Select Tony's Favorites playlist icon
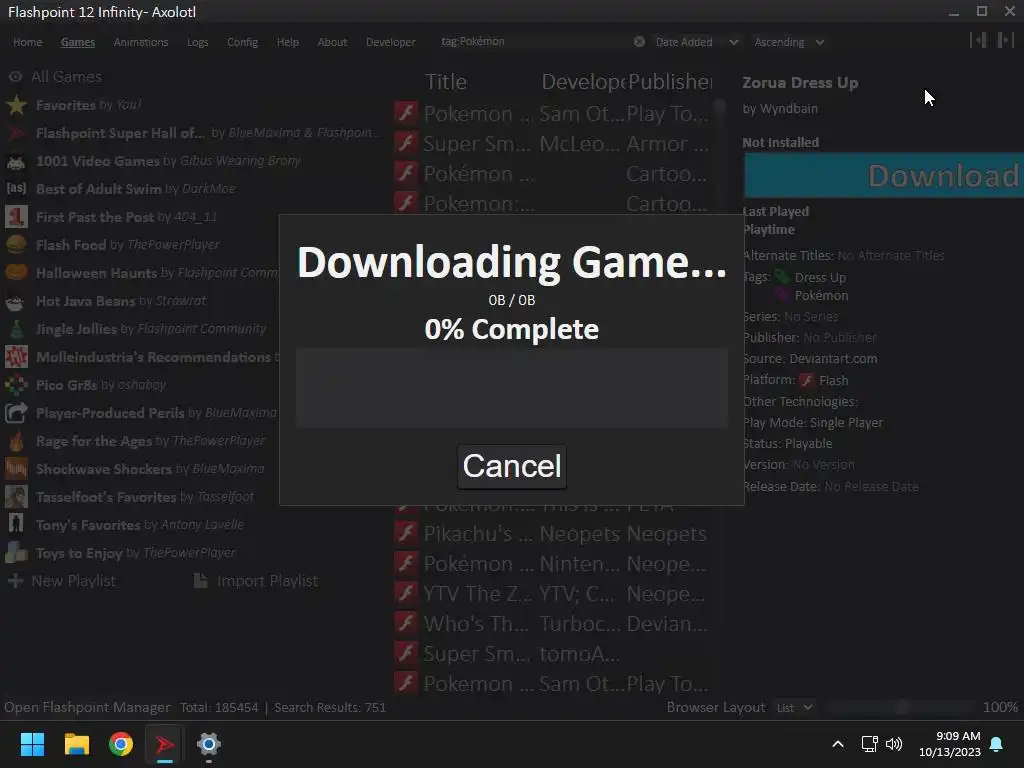This screenshot has height=768, width=1024. coord(16,524)
